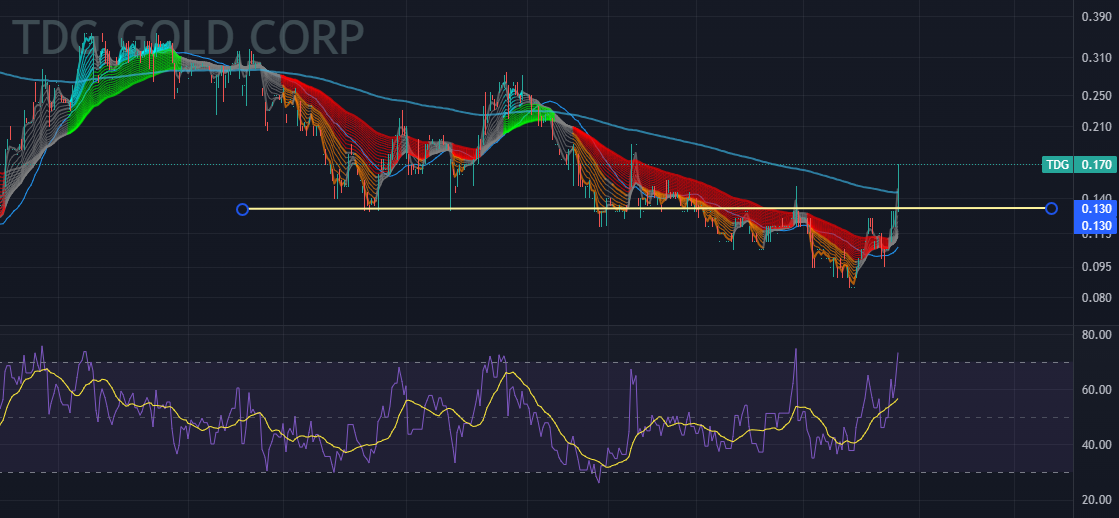Image resolution: width=1119 pixels, height=518 pixels.
Task: Select the right anchor circle of the horizontal line
Action: 1050,208
